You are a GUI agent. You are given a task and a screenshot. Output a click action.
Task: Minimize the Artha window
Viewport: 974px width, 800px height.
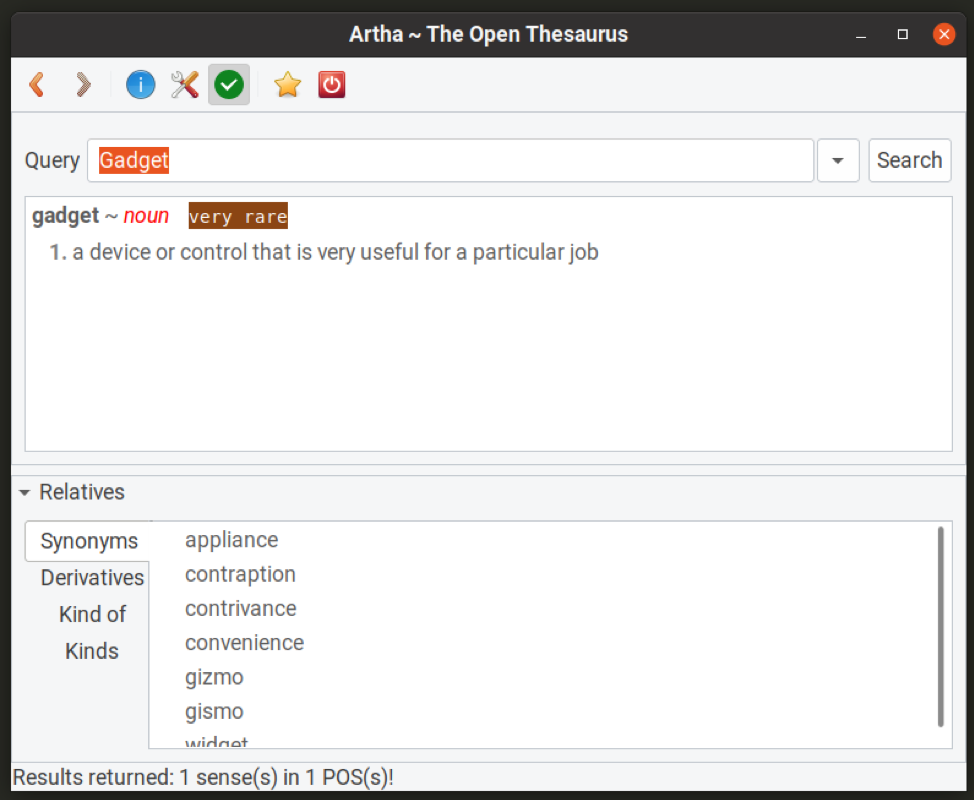point(862,34)
